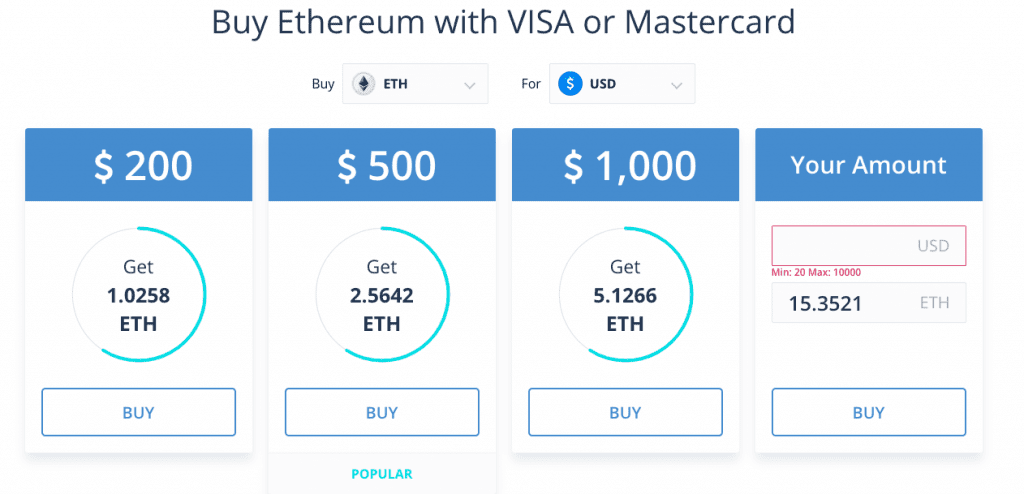
Task: Open the Buy cryptocurrency selector box
Action: tap(415, 84)
